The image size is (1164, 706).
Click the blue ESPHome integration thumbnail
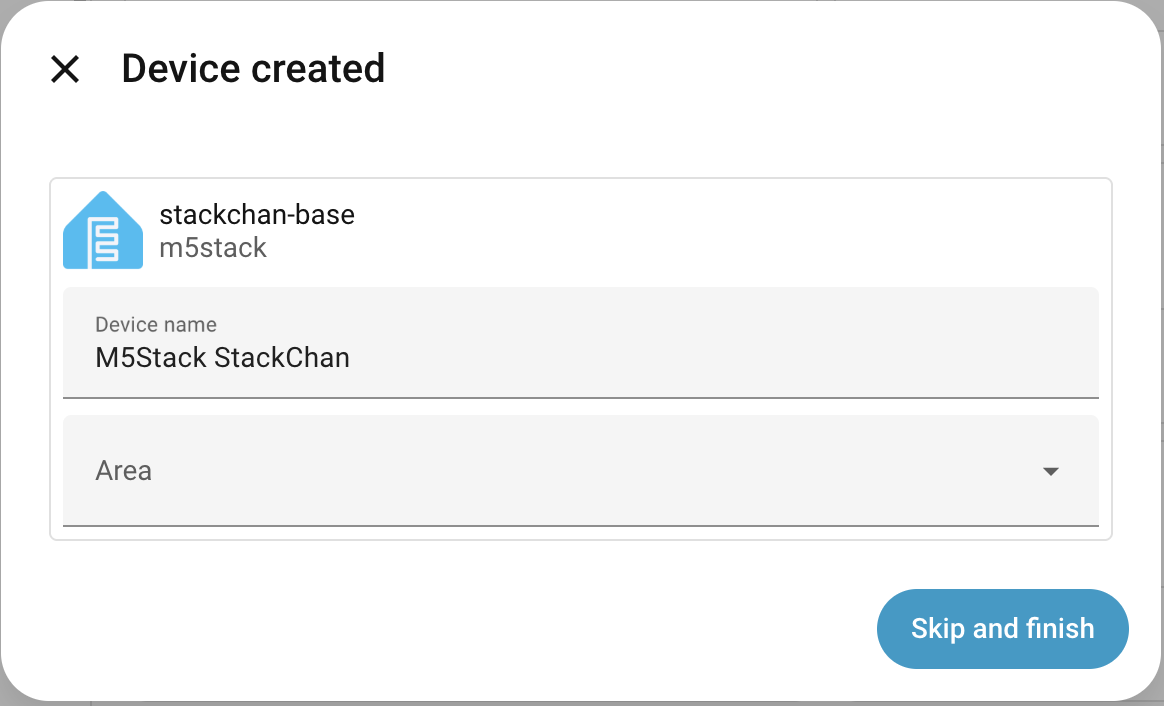102,231
